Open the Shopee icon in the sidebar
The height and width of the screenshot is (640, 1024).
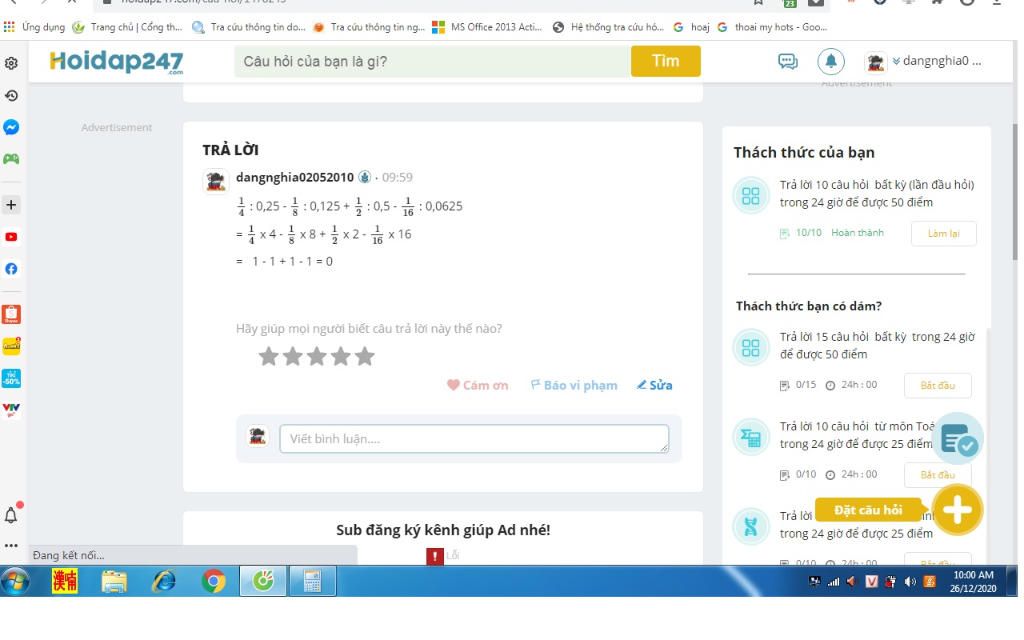(11, 315)
